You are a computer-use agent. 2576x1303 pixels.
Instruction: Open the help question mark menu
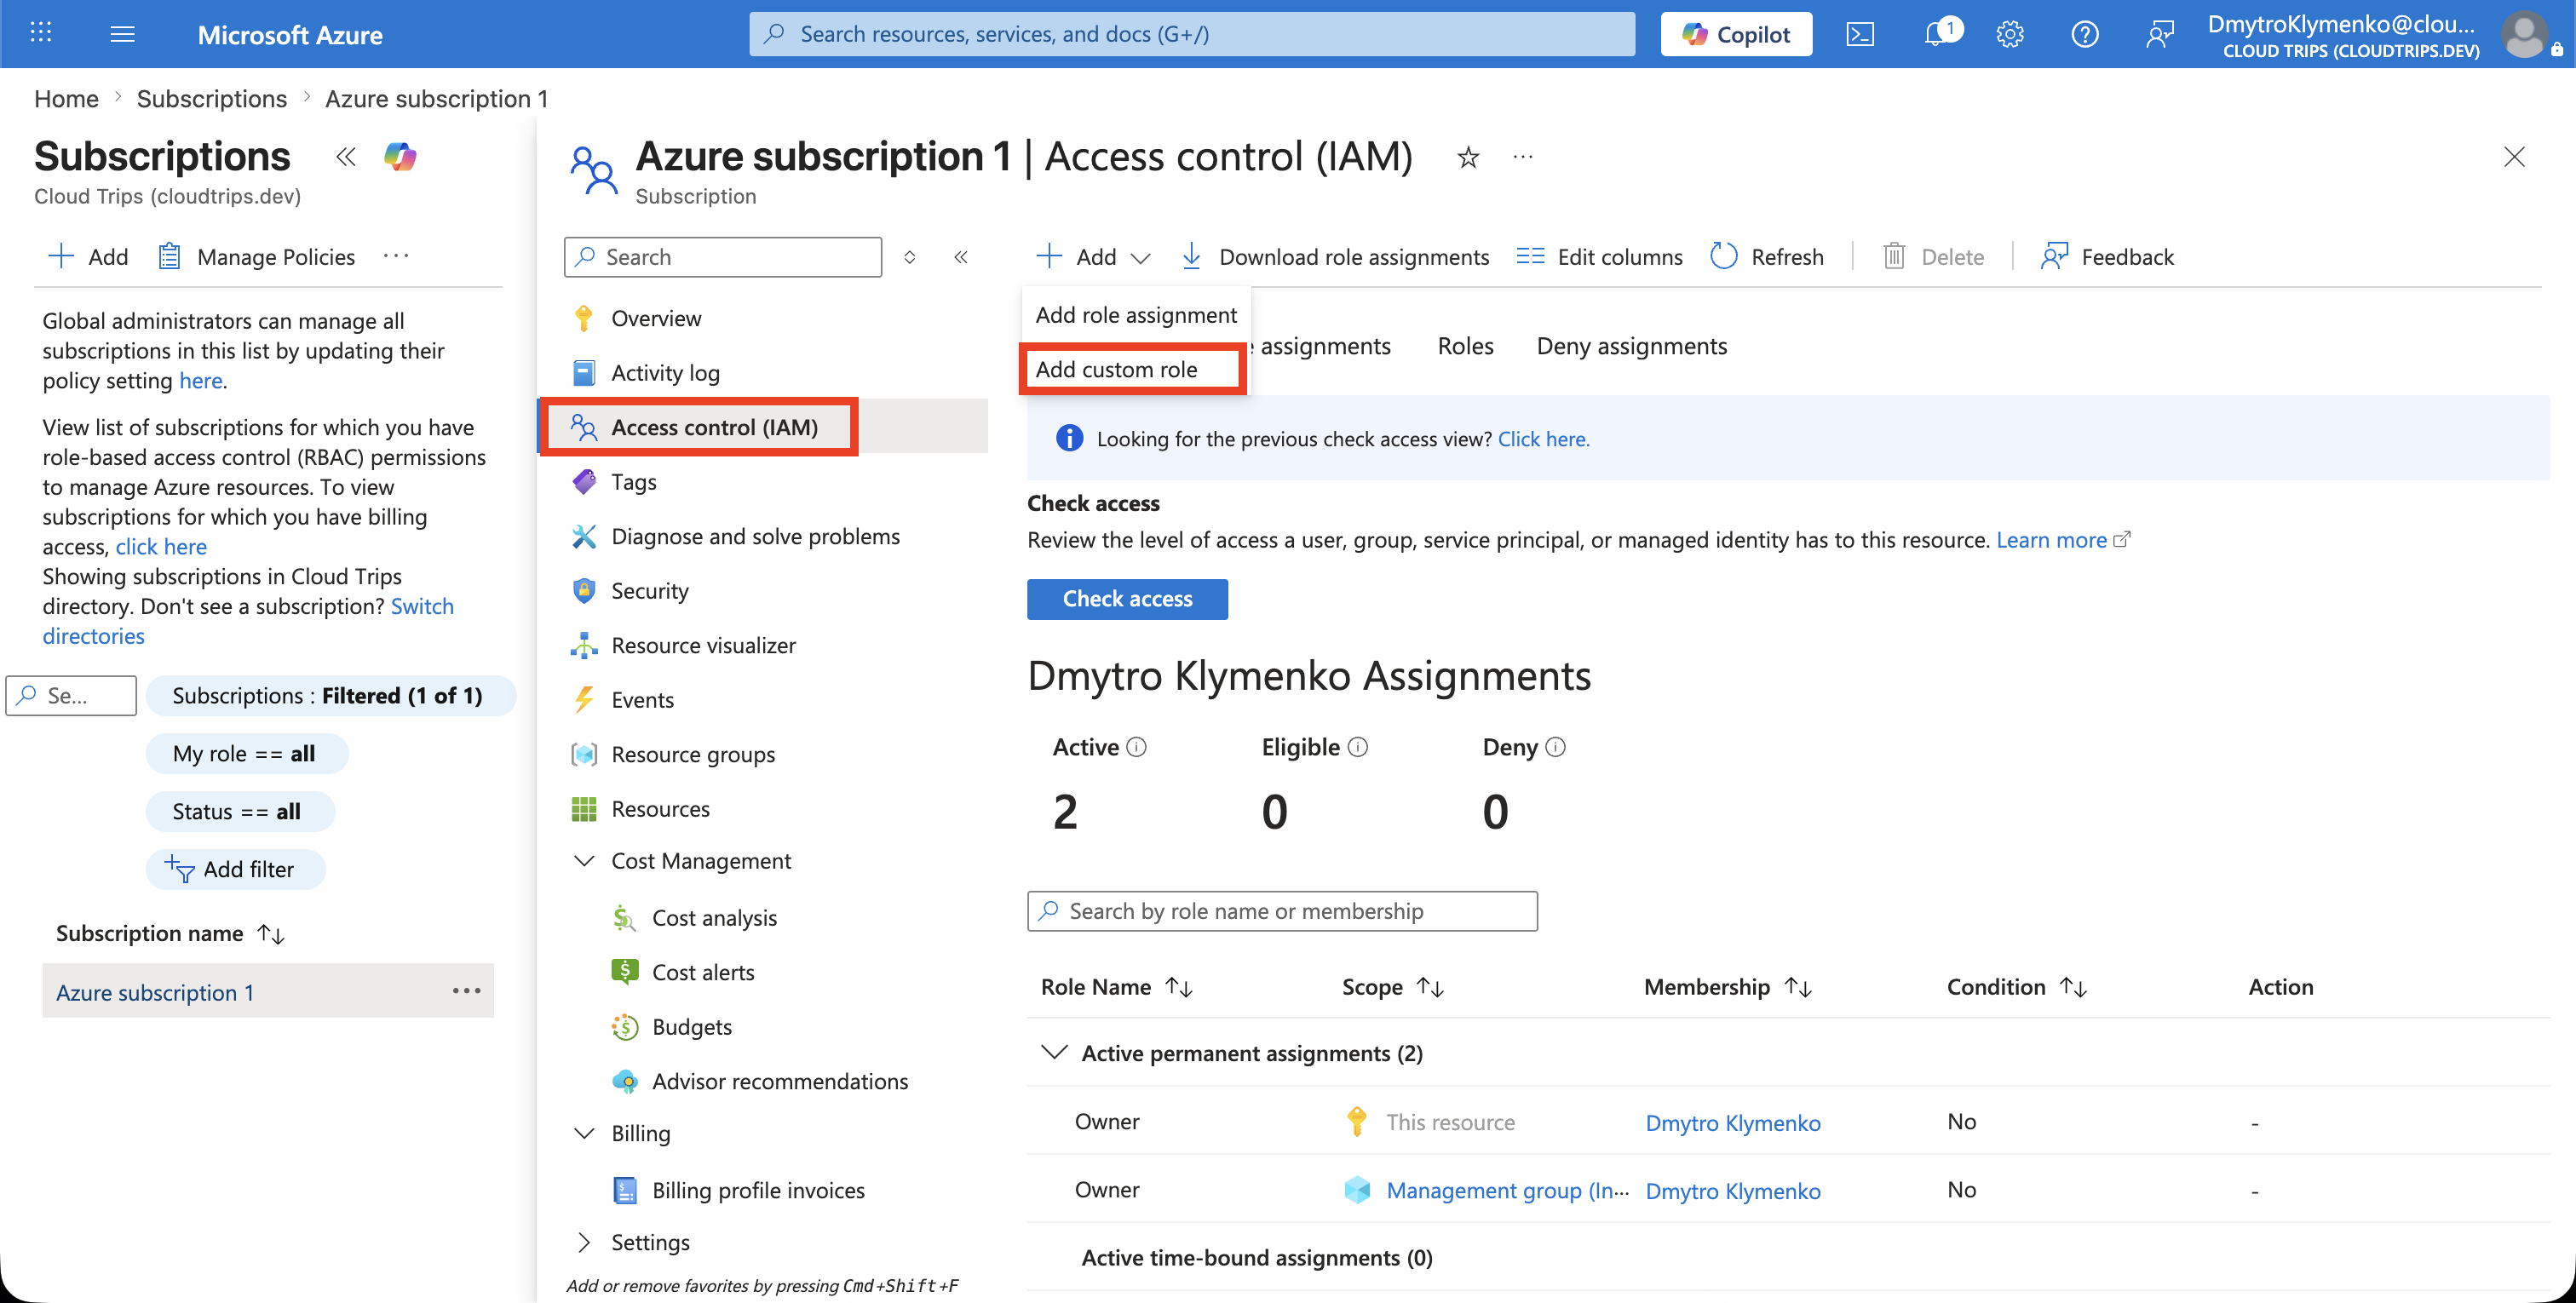coord(2084,34)
